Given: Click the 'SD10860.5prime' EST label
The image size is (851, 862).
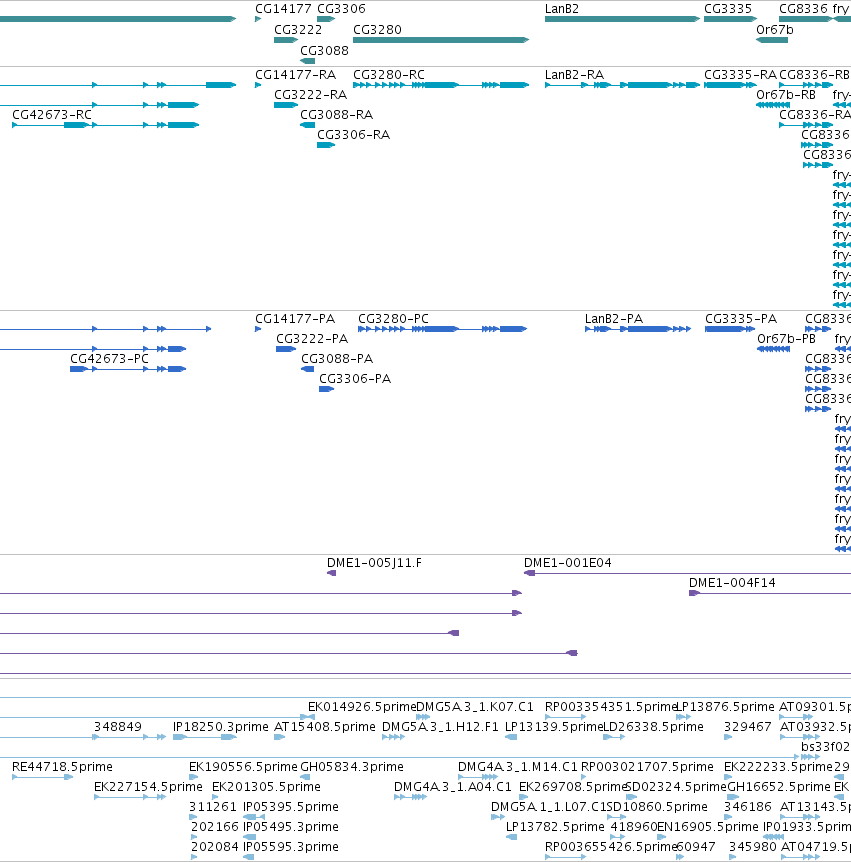Looking at the screenshot, I should [x=656, y=806].
